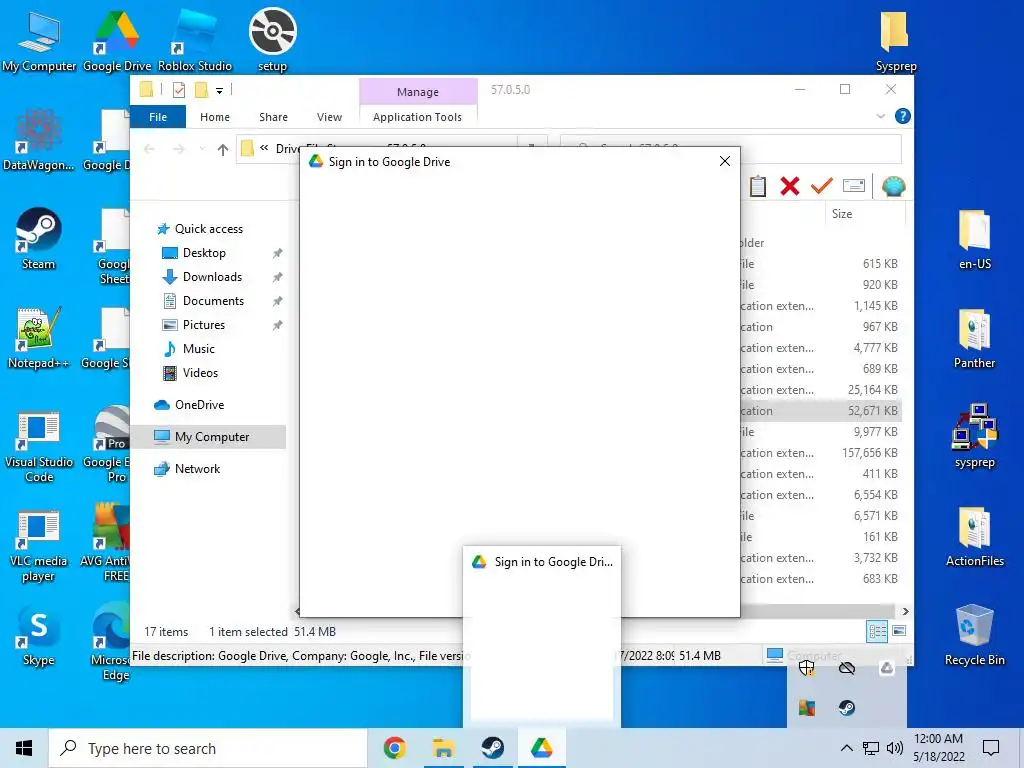This screenshot has width=1024, height=768.
Task: Click the red X delete icon in Explorer
Action: click(x=790, y=186)
